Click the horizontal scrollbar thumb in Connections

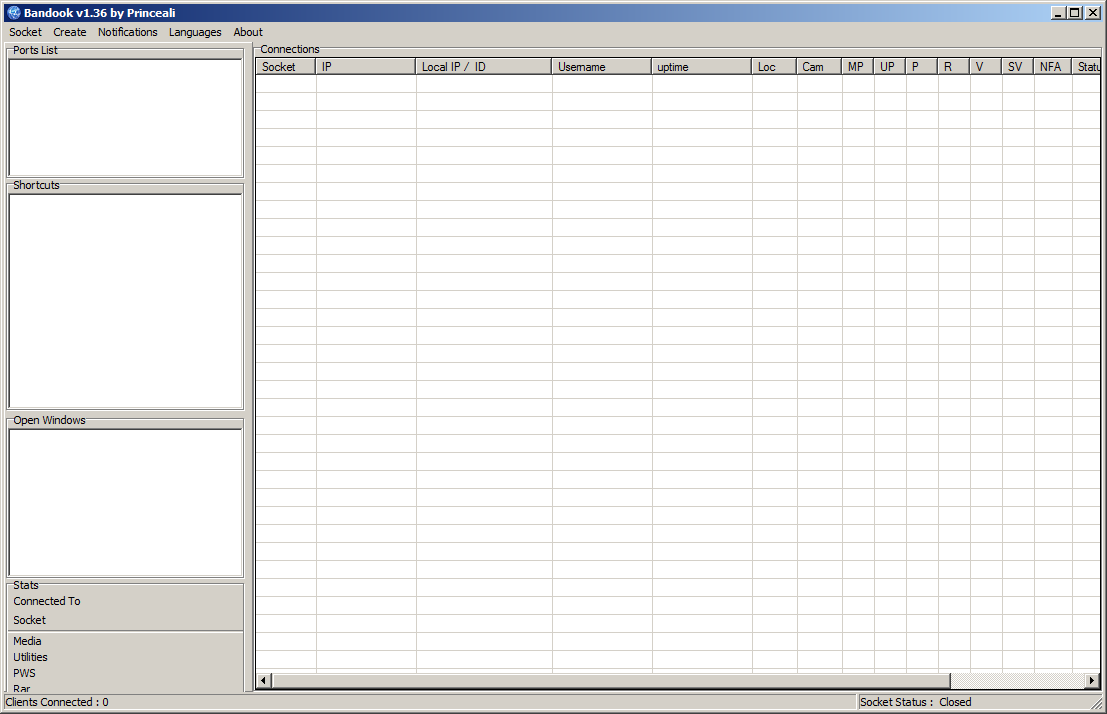(610, 681)
